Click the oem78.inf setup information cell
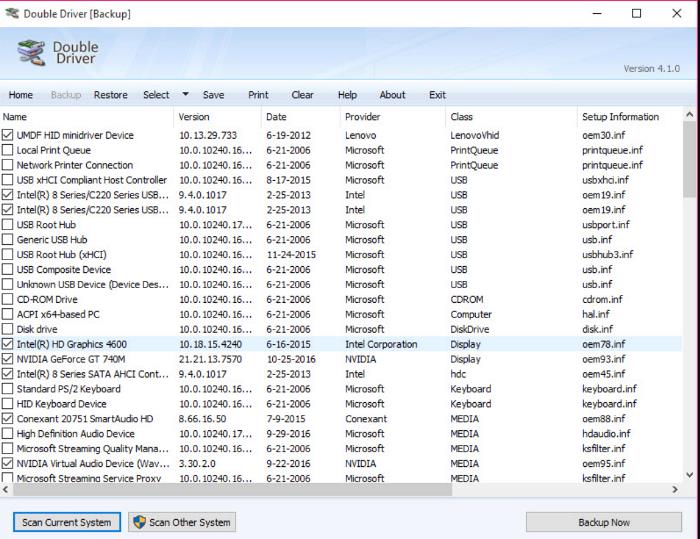The image size is (700, 539). point(604,344)
